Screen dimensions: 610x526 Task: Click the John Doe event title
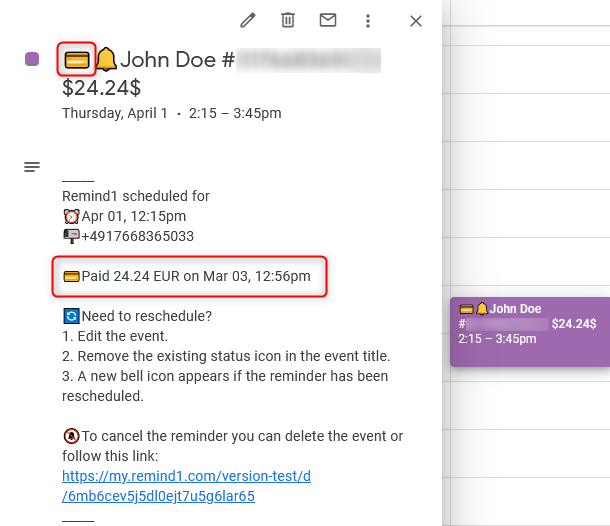click(x=168, y=60)
